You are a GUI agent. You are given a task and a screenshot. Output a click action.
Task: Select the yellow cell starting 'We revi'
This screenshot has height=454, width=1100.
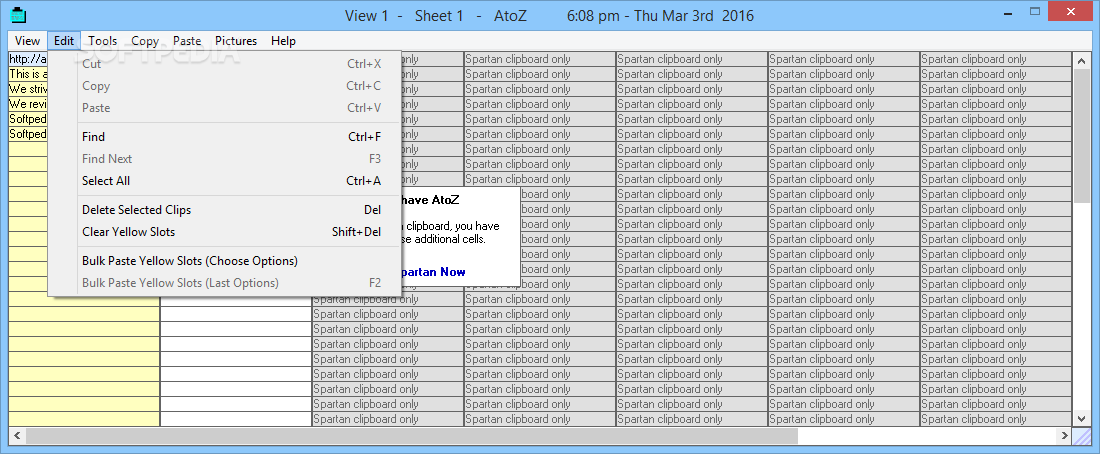tap(28, 104)
